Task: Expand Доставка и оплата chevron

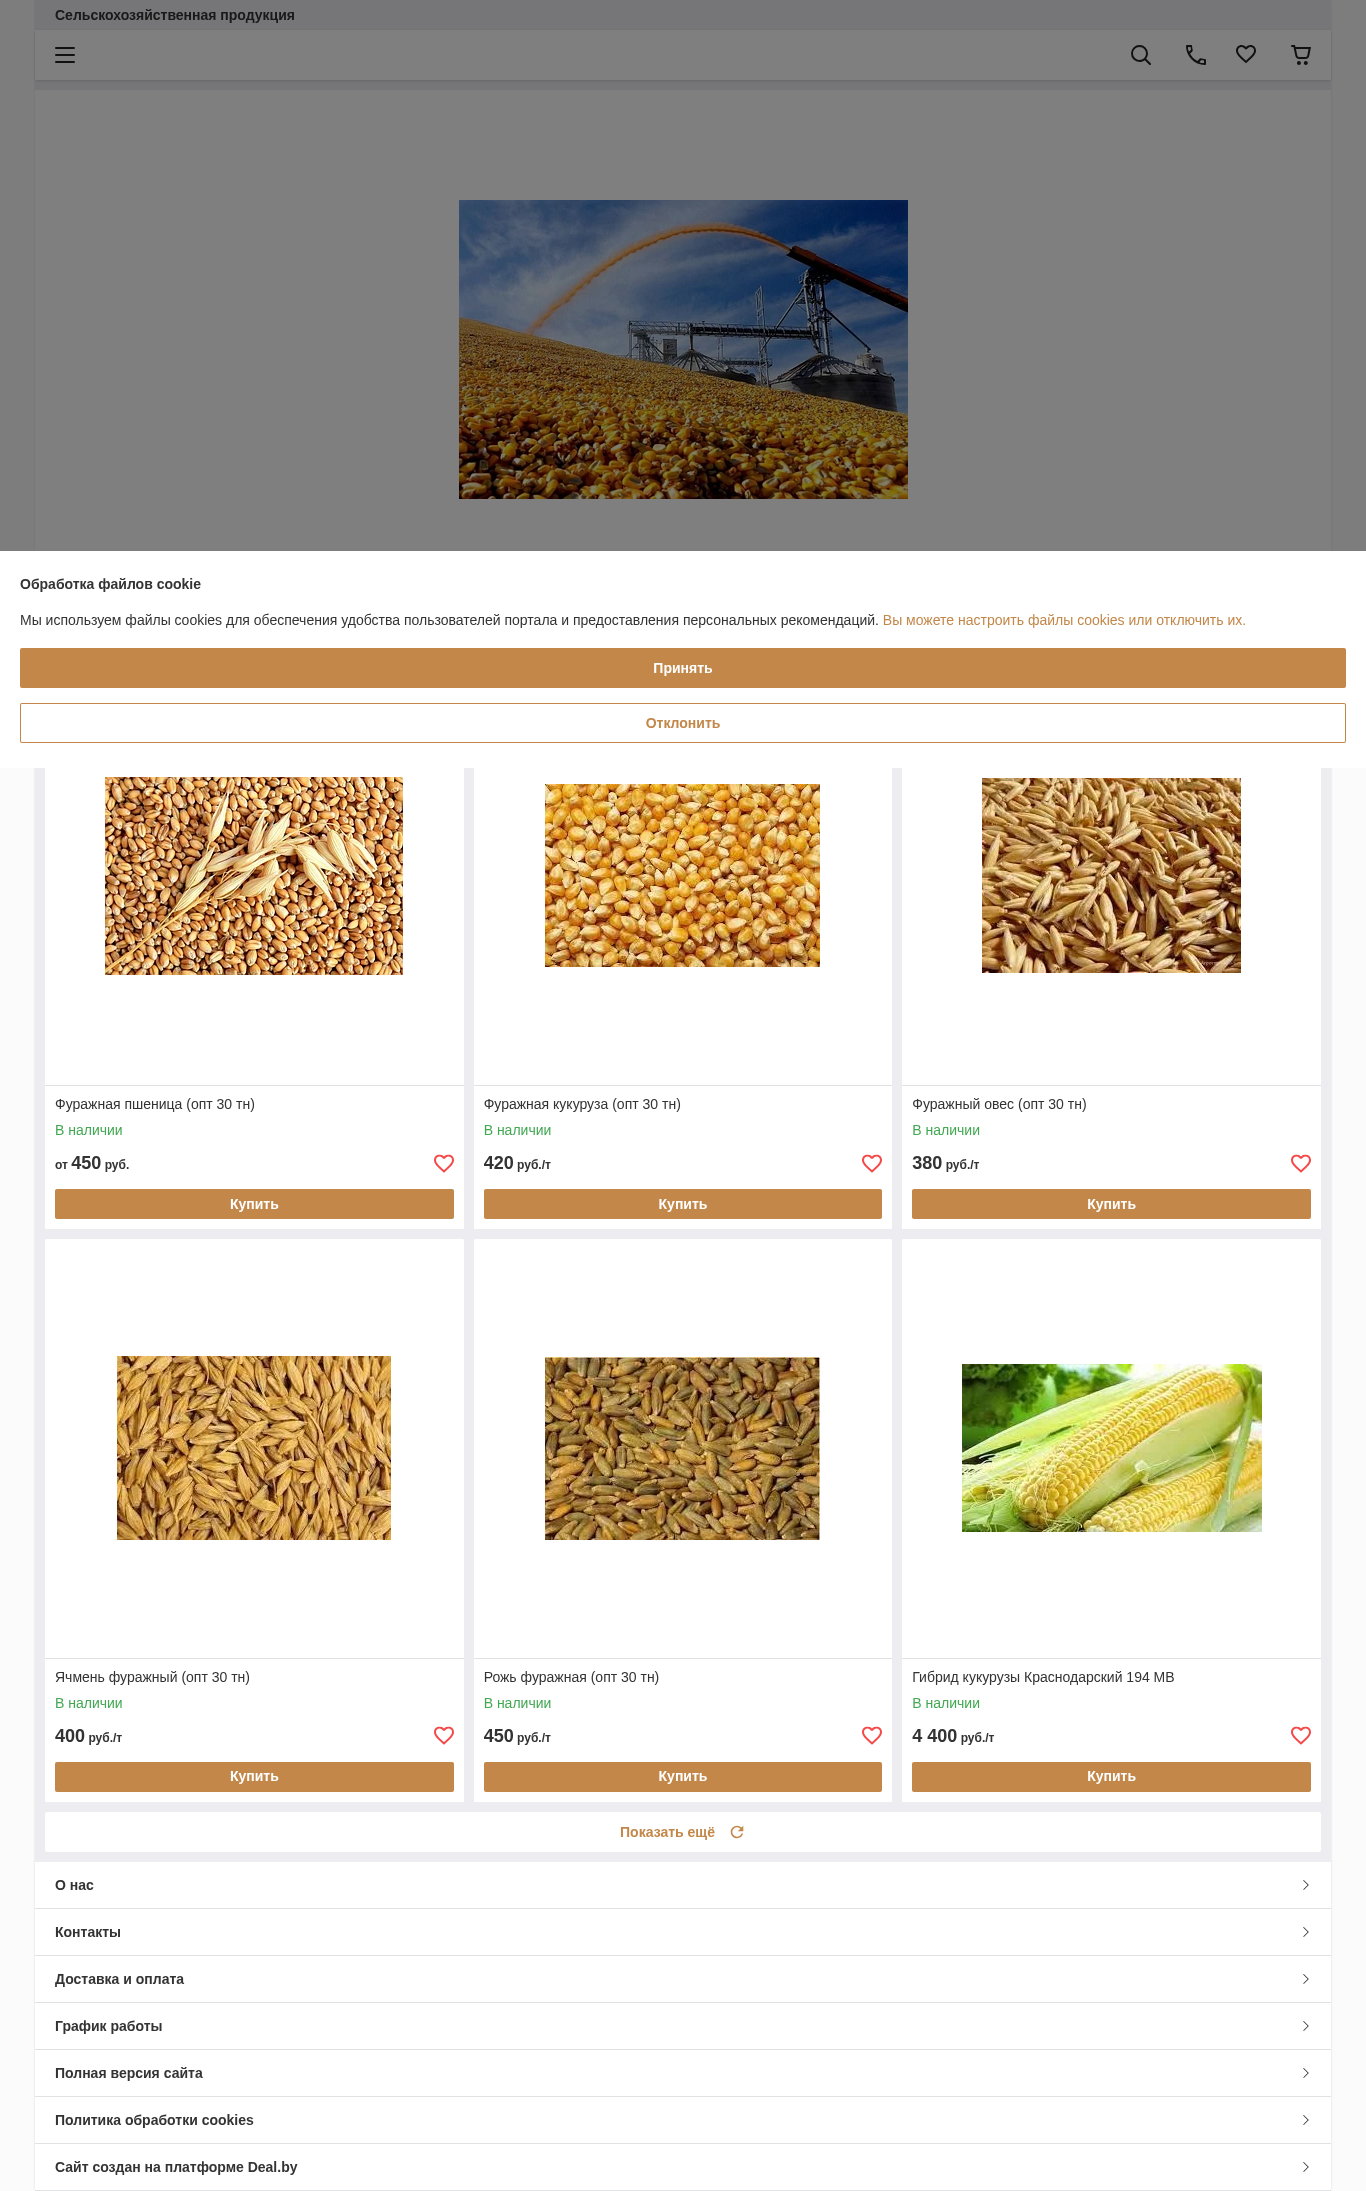Action: coord(1306,1979)
